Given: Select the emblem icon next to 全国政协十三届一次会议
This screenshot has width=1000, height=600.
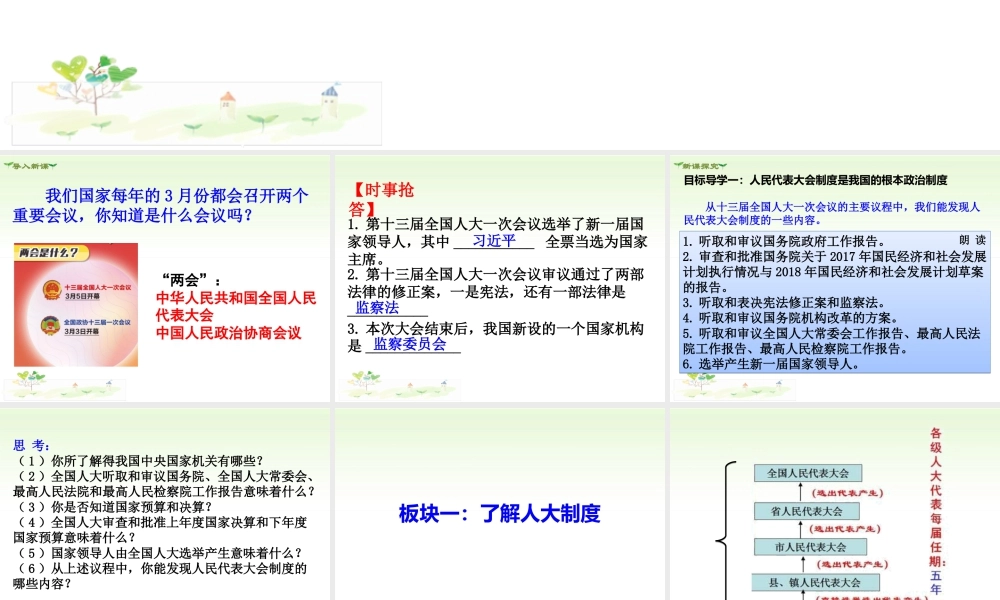Looking at the screenshot, I should pyautogui.click(x=50, y=327).
